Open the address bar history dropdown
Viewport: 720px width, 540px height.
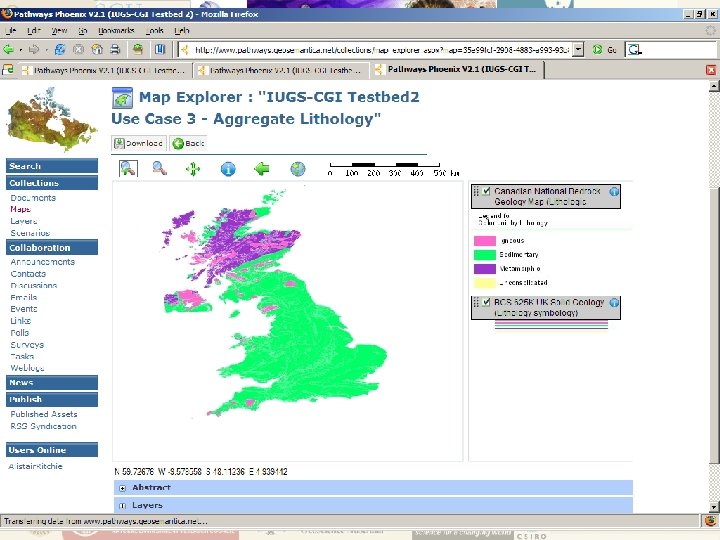click(x=579, y=49)
